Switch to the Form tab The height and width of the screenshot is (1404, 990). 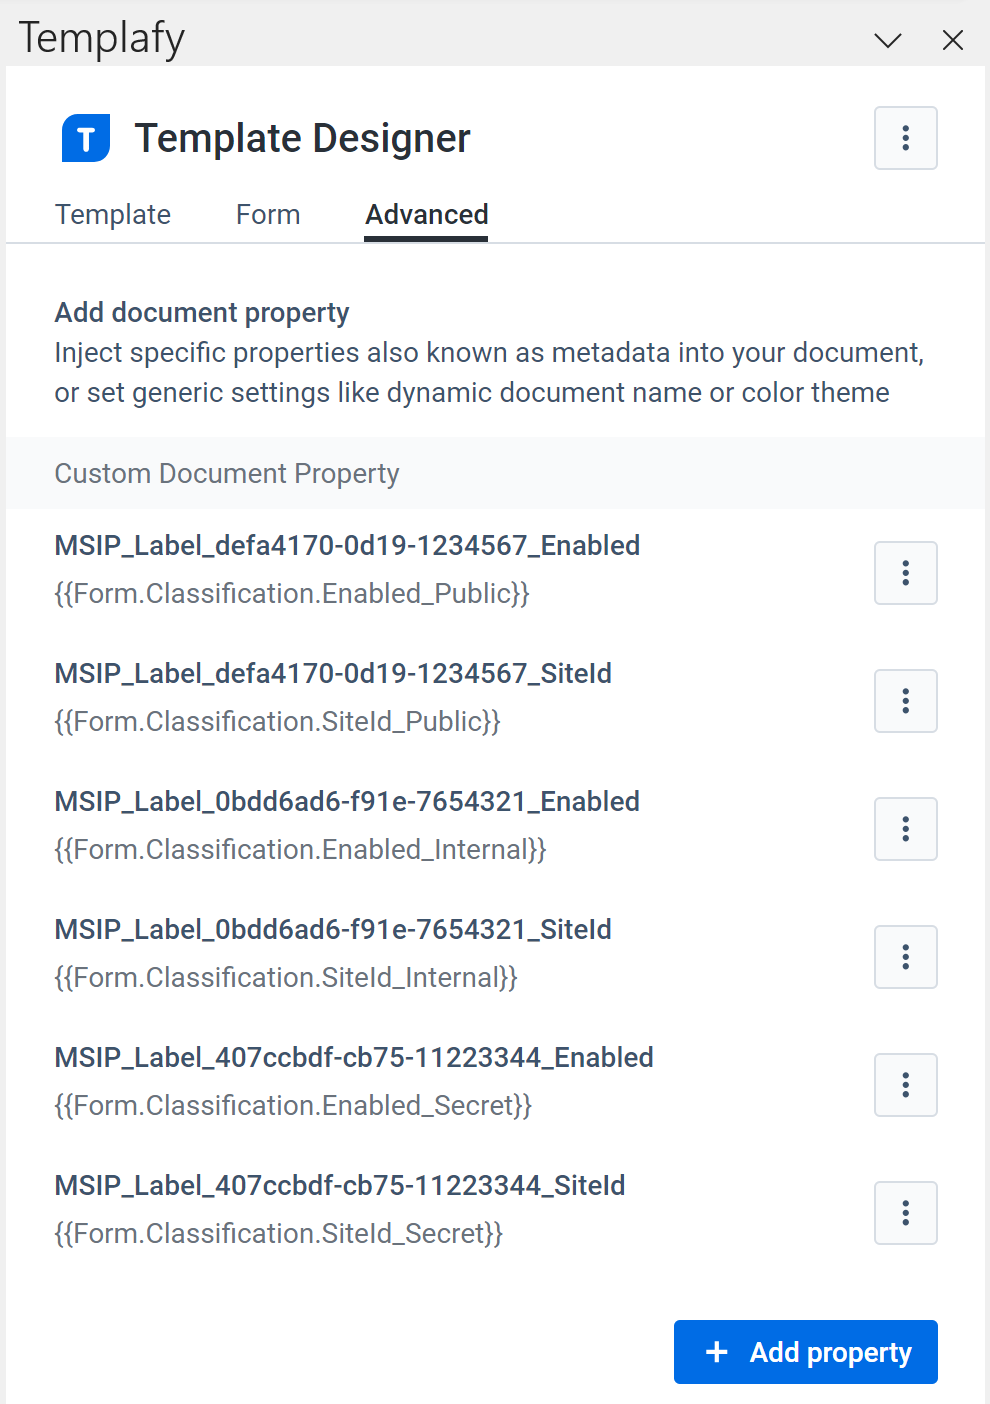[267, 214]
